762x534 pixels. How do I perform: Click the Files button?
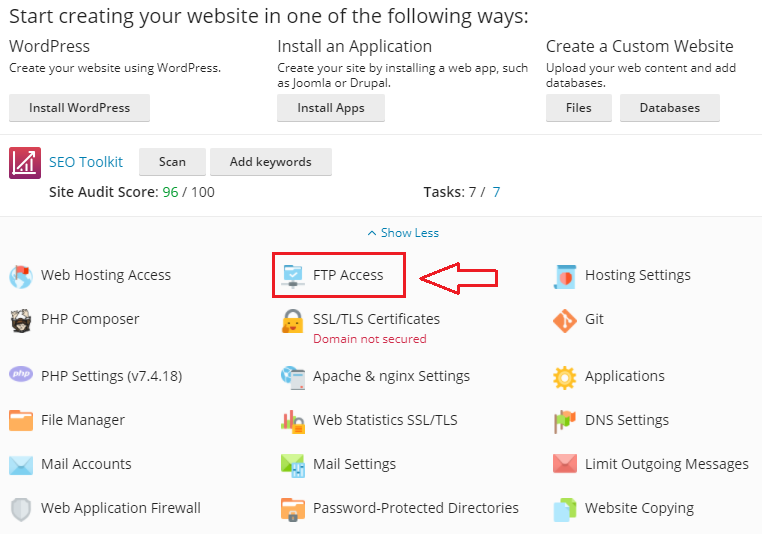[x=579, y=108]
